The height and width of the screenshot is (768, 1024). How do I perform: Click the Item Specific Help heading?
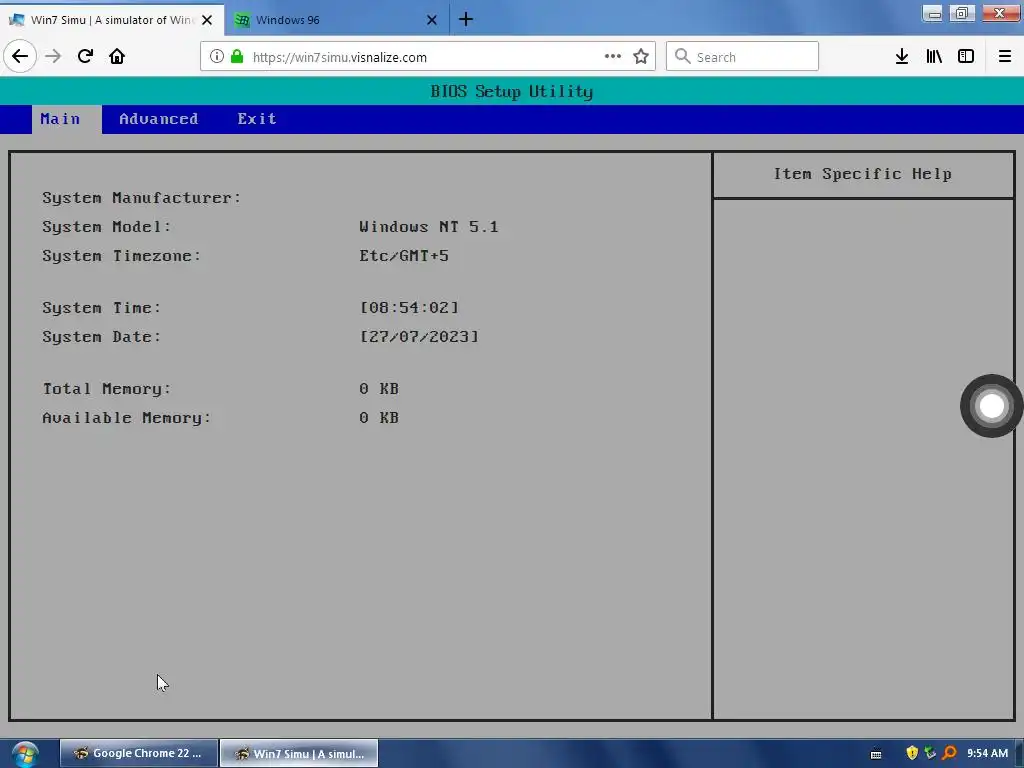click(x=863, y=174)
